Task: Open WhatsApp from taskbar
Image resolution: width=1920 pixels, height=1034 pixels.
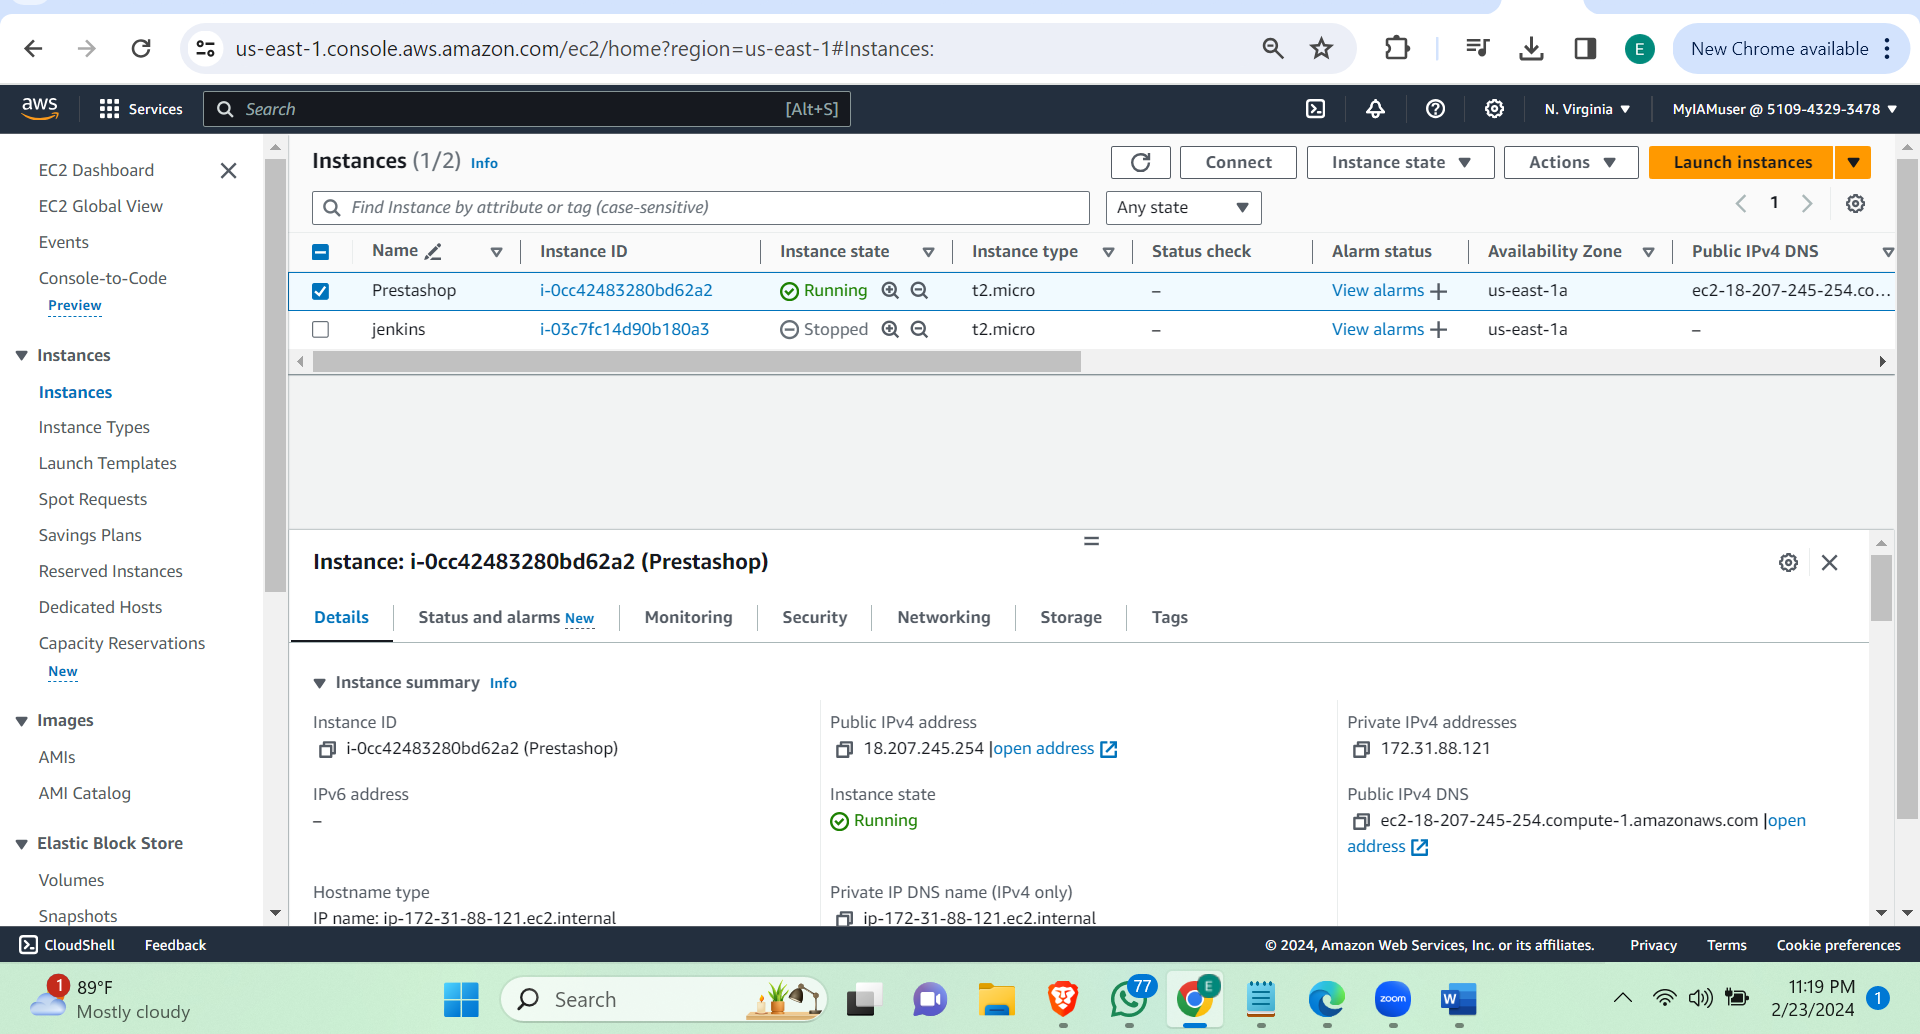Action: (1130, 999)
